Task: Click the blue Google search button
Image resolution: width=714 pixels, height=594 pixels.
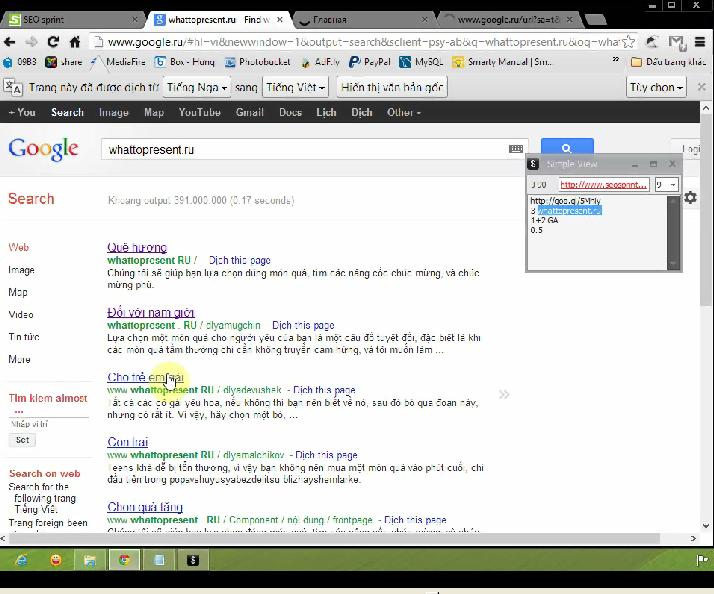Action: tap(567, 147)
